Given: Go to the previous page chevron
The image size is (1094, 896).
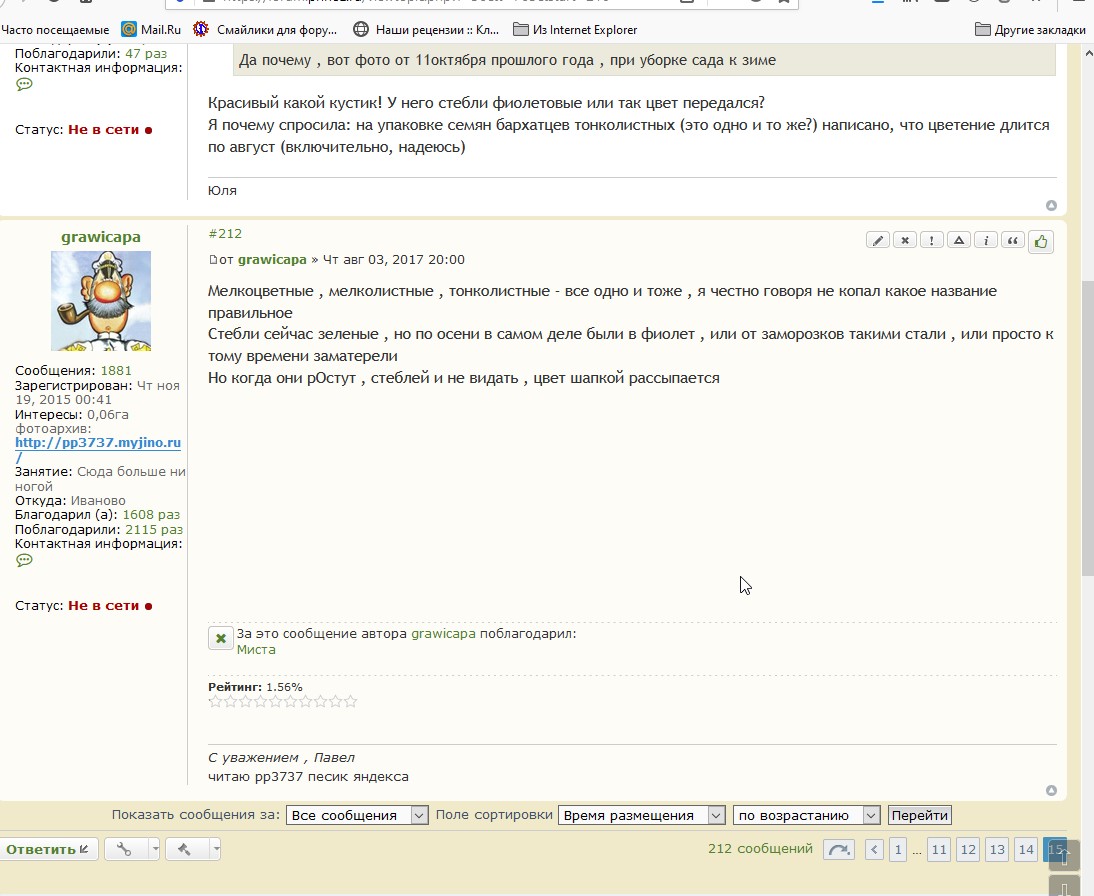Looking at the screenshot, I should click(x=874, y=849).
